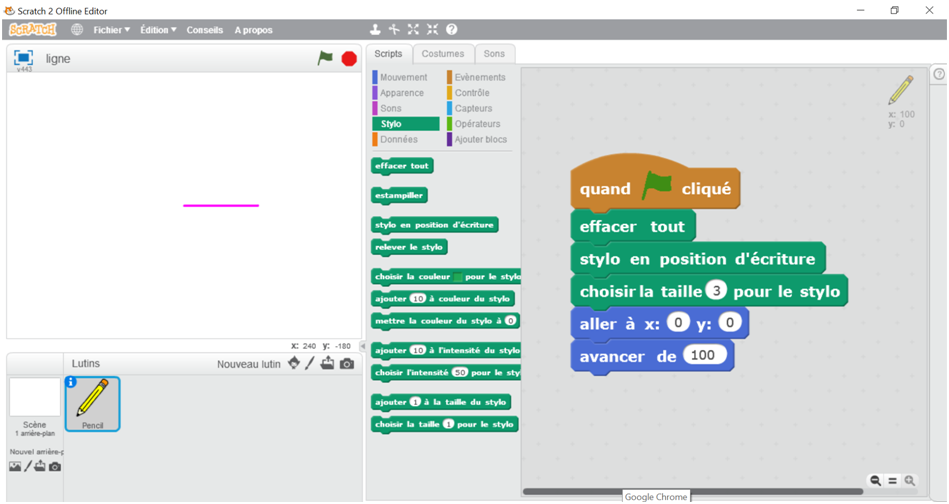Screen dimensions: 949x504
Task: Switch stage to full screen mode
Action: (23, 58)
